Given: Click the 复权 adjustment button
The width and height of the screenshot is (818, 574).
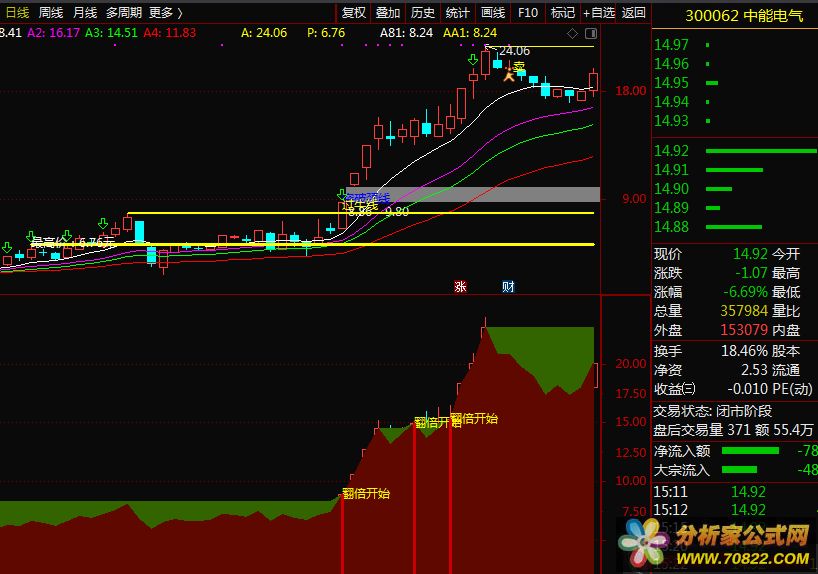Looking at the screenshot, I should point(353,13).
